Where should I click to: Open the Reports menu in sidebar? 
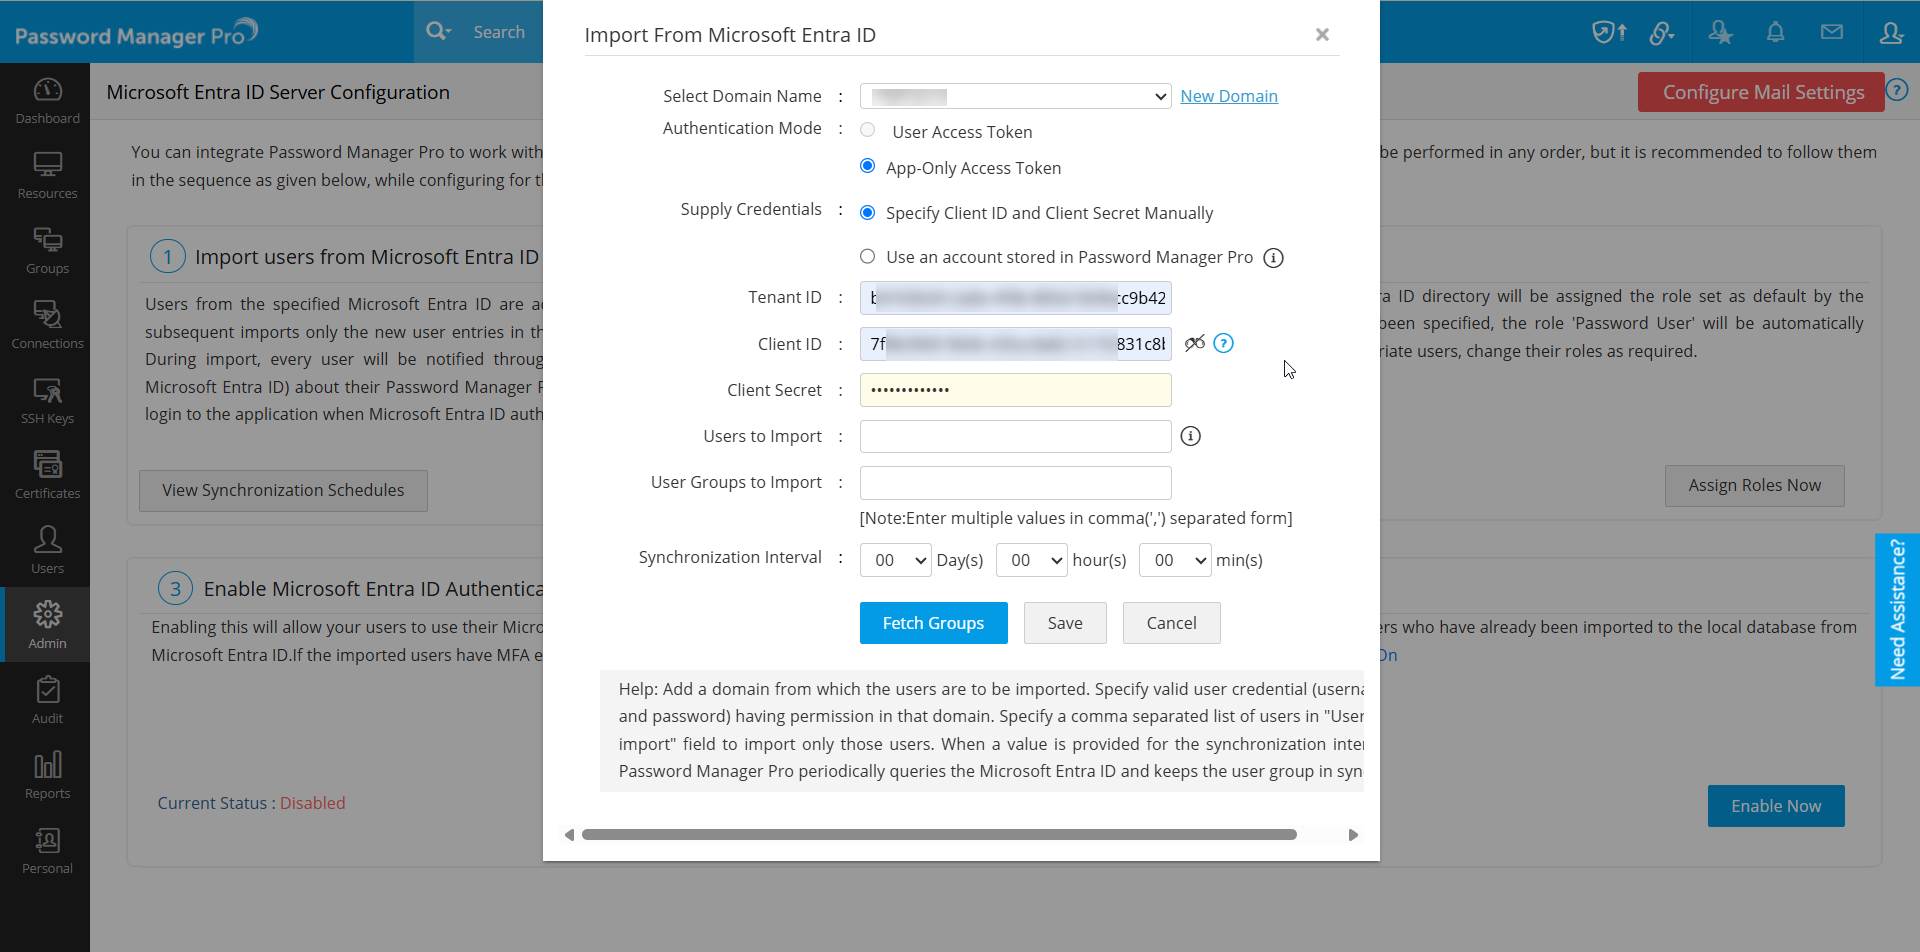coord(47,775)
